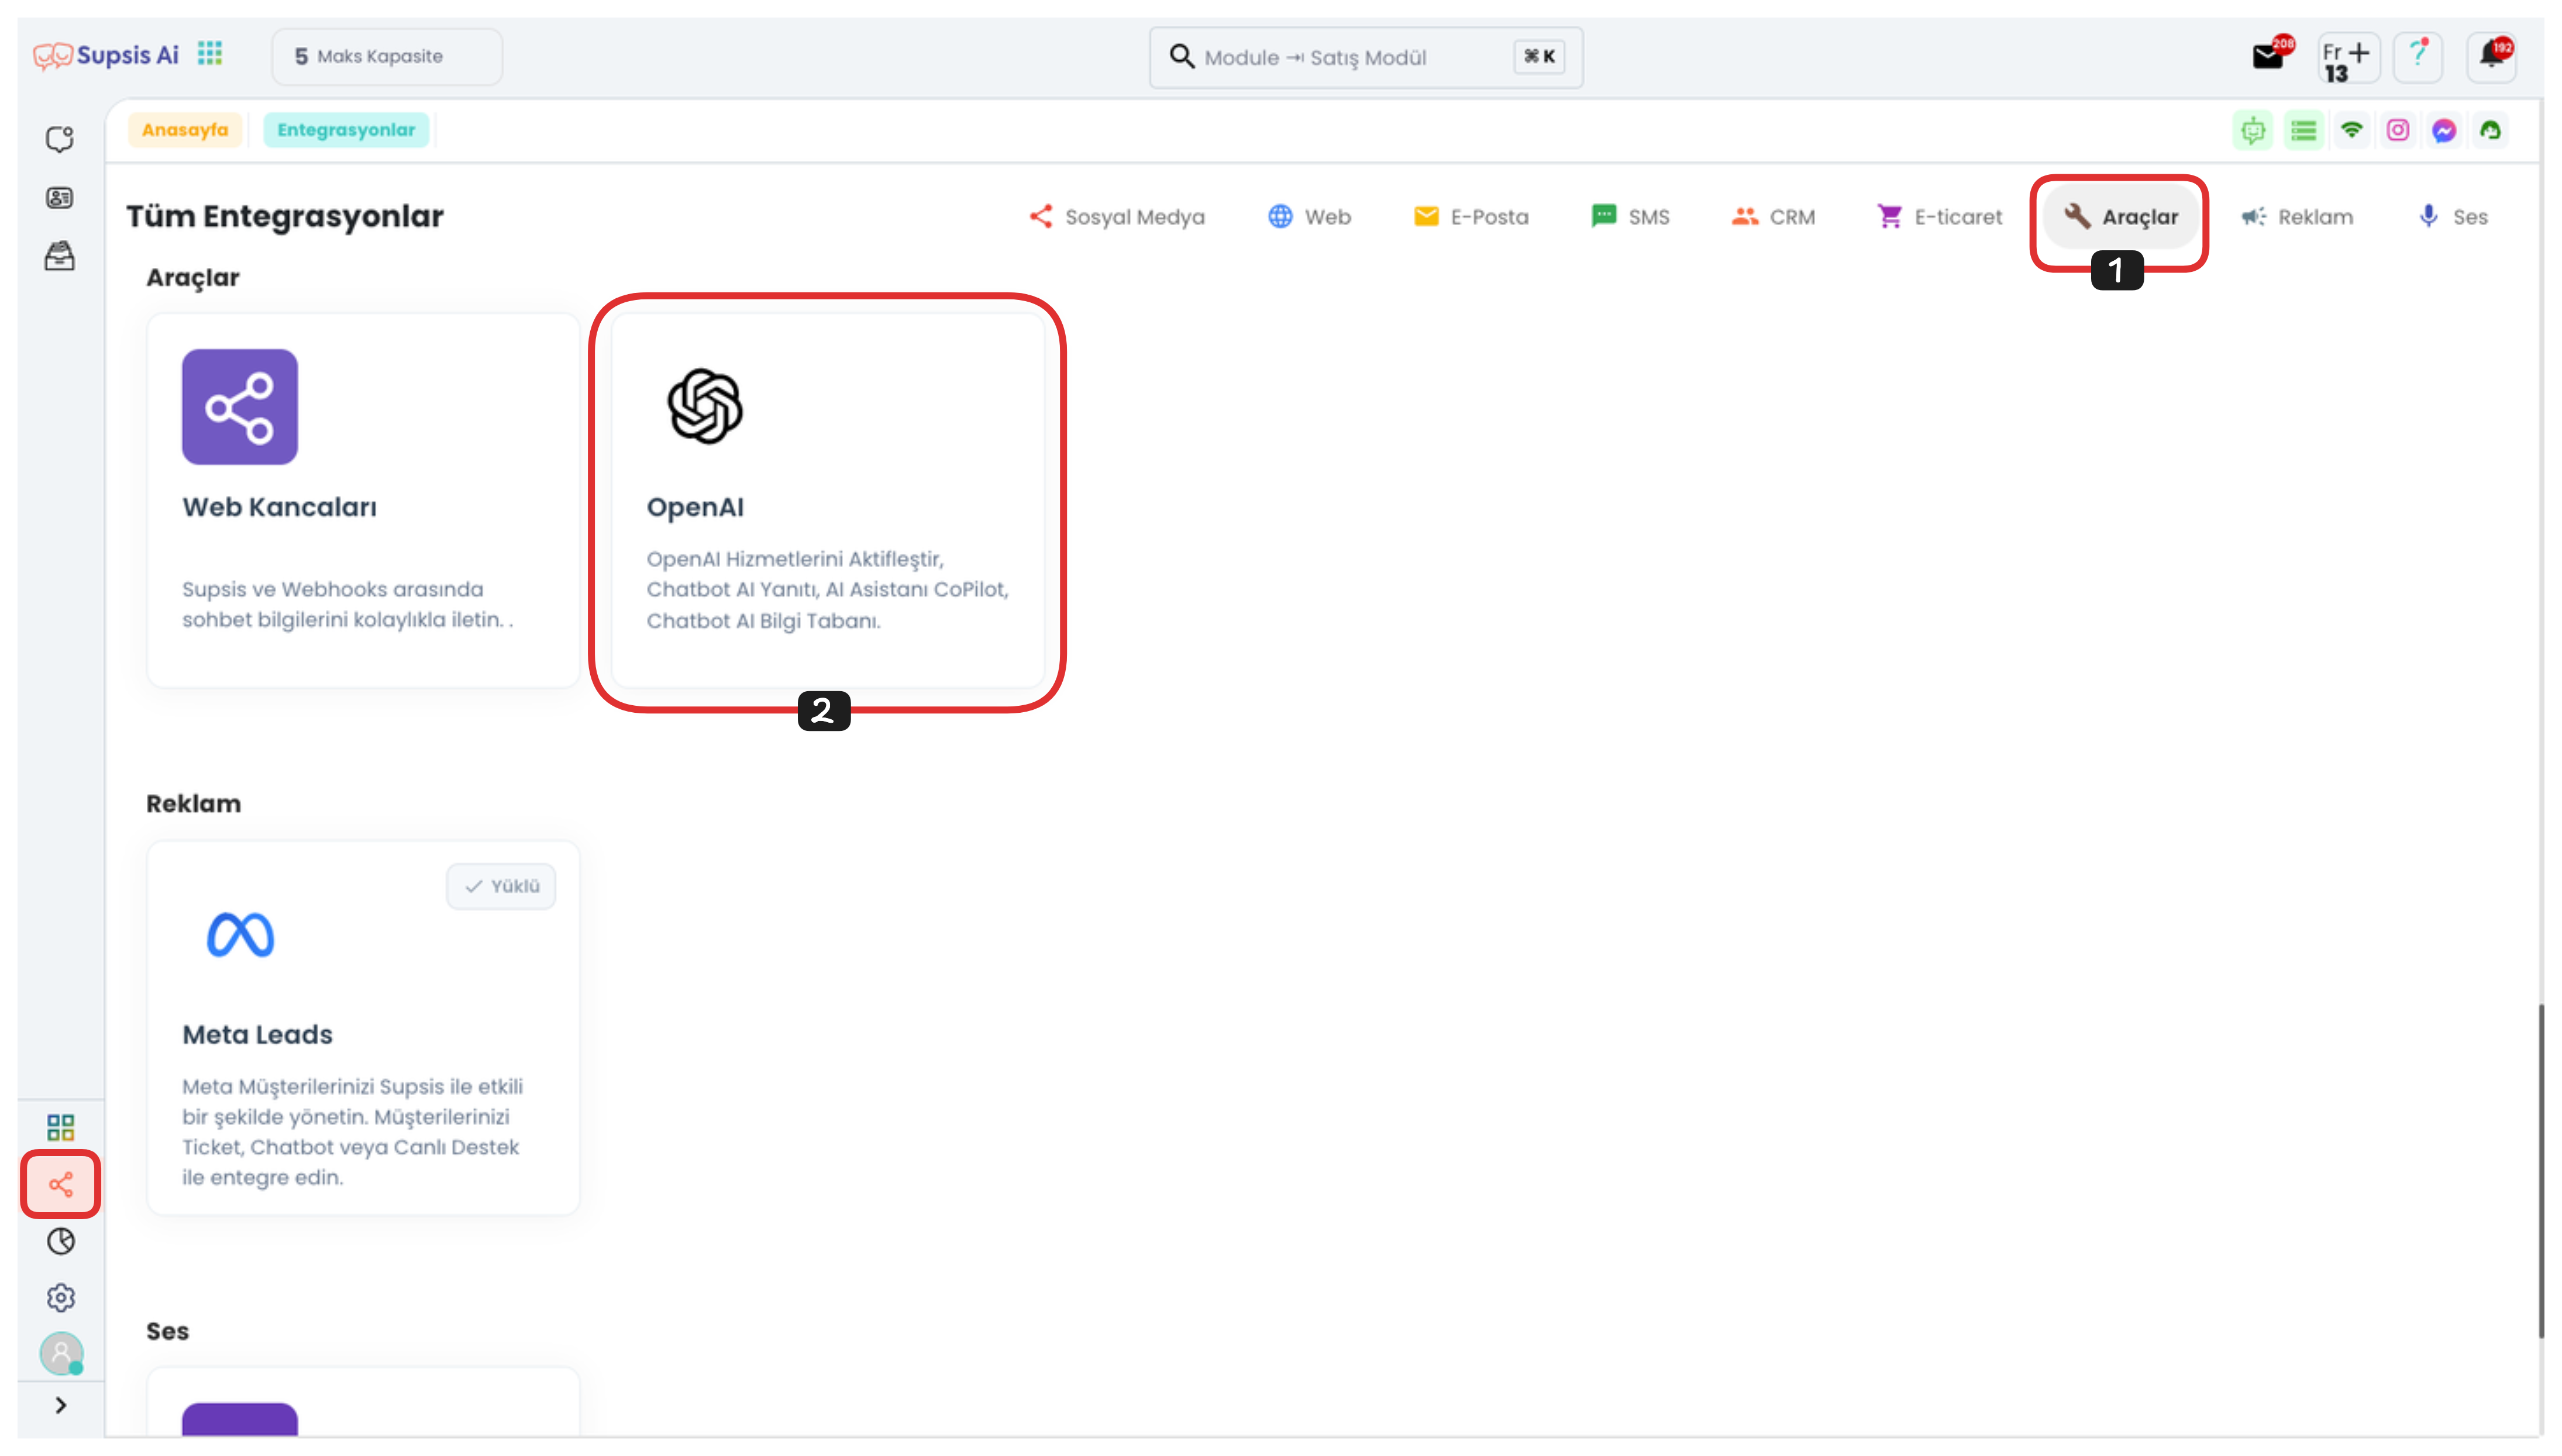This screenshot has height=1456, width=2562.
Task: Click the Meta infinity logo icon
Action: (x=240, y=935)
